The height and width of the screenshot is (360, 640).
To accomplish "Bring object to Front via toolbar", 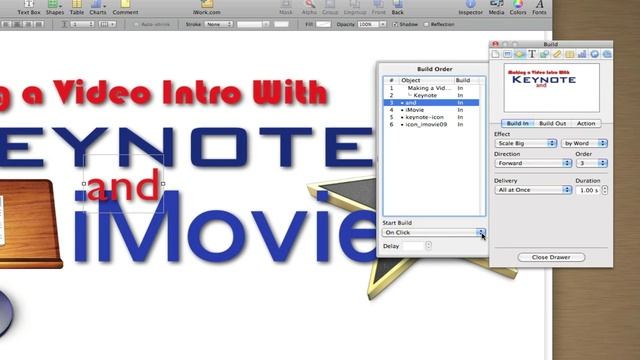I will coord(378,7).
